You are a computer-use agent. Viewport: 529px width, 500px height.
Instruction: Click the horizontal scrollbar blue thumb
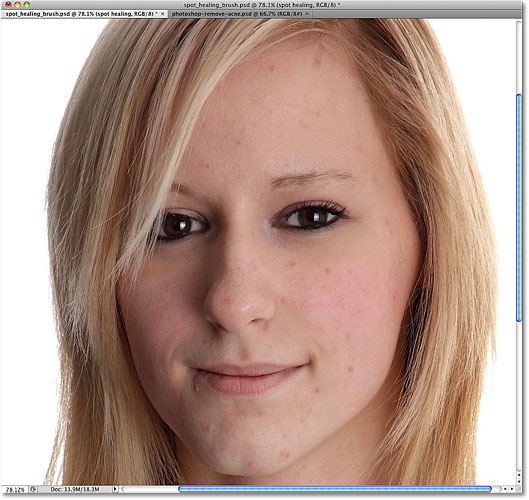tap(335, 489)
